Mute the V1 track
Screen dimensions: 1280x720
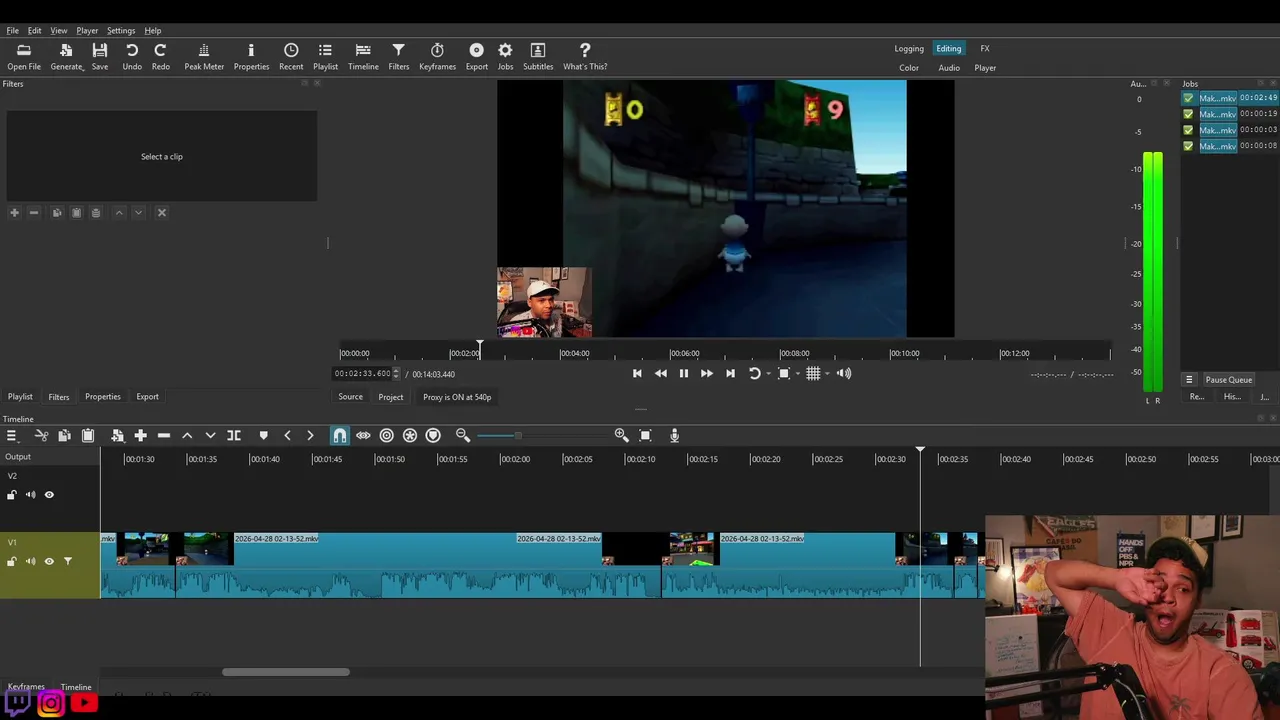[30, 561]
